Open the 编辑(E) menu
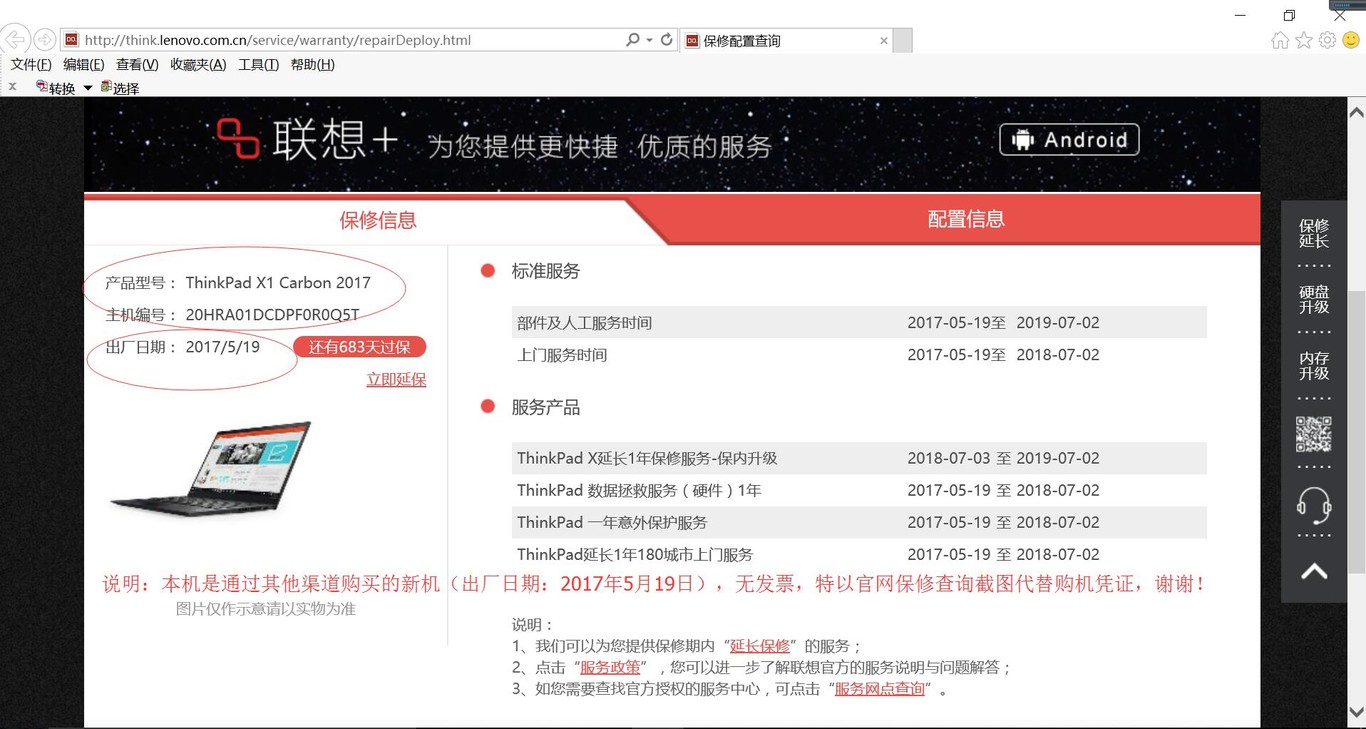This screenshot has width=1366, height=729. [84, 65]
